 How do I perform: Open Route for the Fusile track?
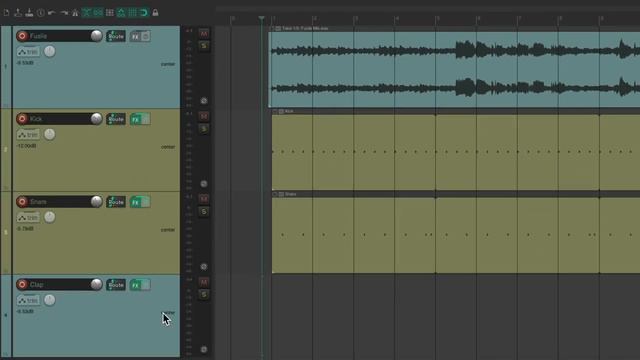click(x=116, y=36)
